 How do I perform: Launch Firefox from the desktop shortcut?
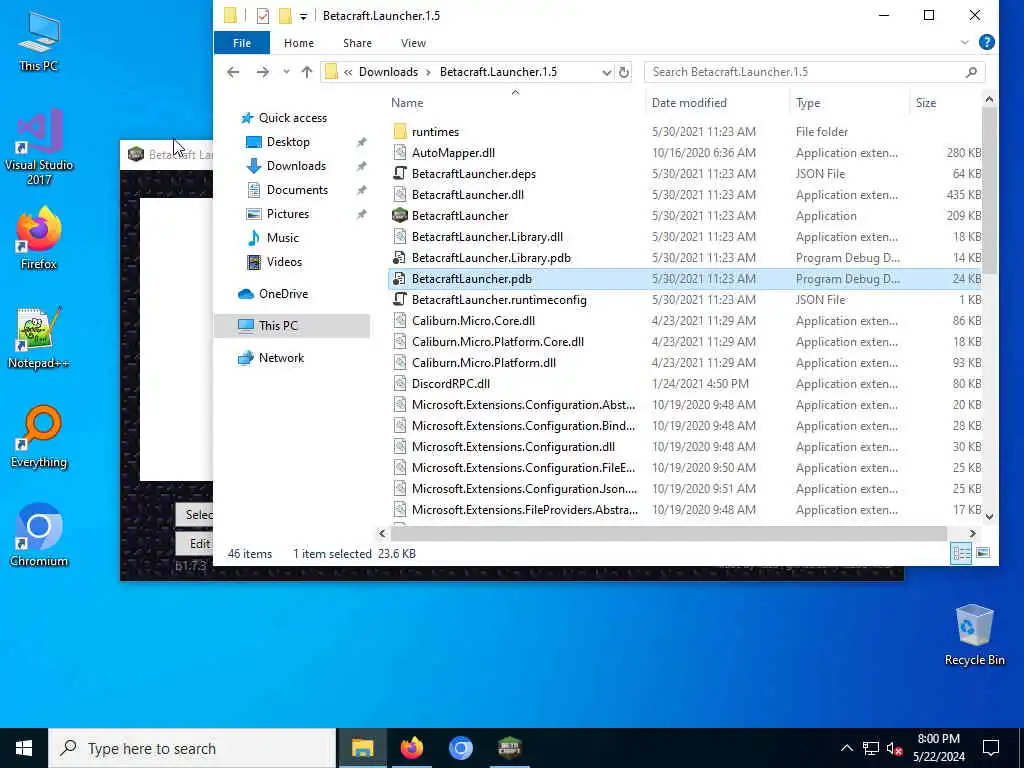[39, 238]
